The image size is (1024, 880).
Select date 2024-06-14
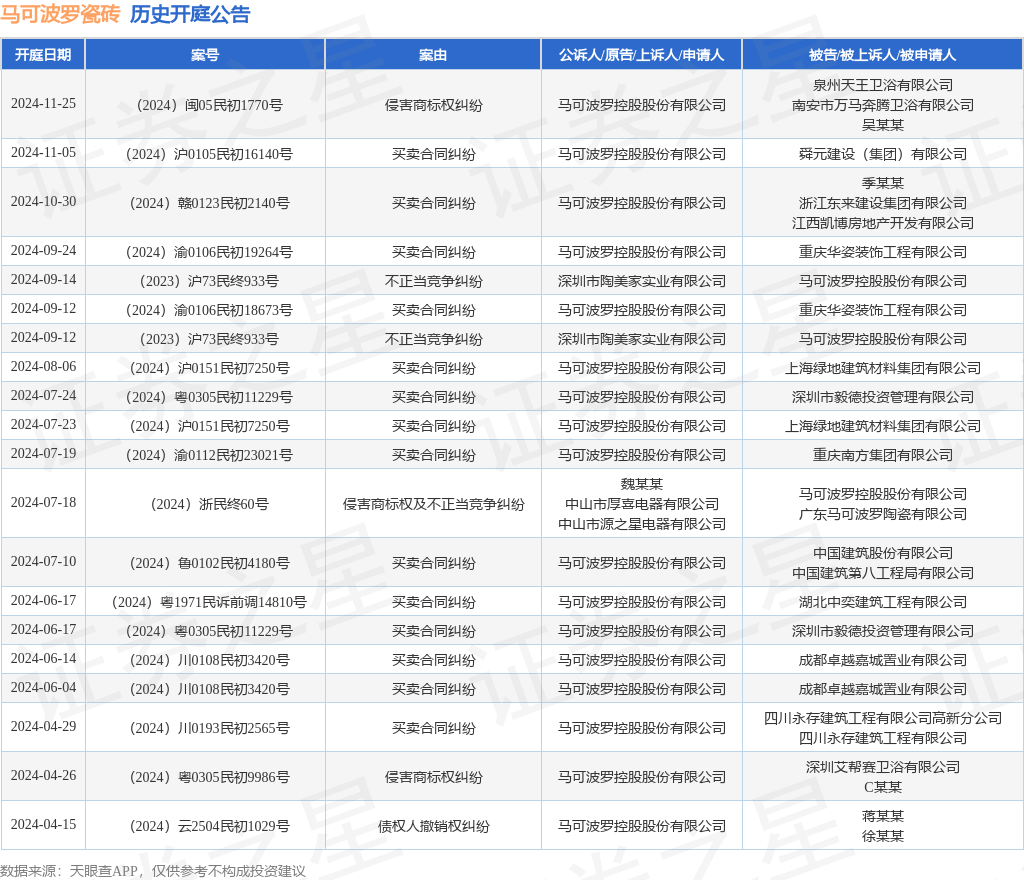[x=43, y=659]
